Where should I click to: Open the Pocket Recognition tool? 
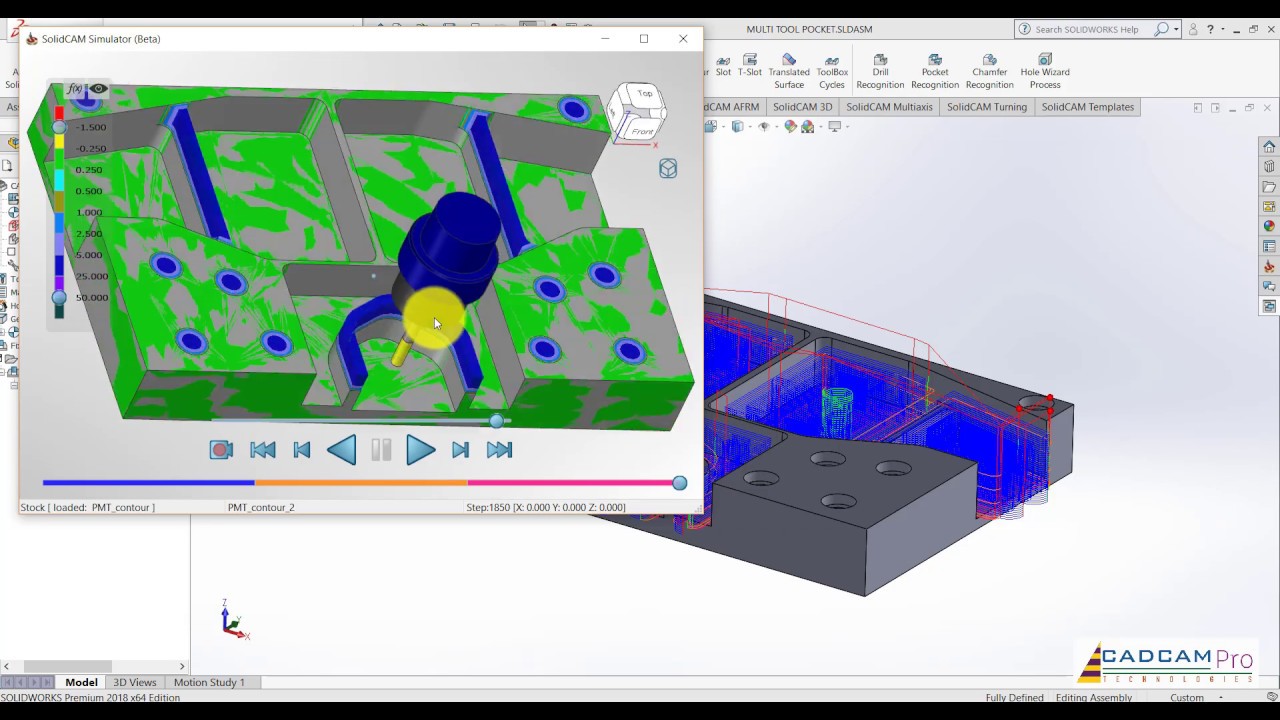click(935, 72)
